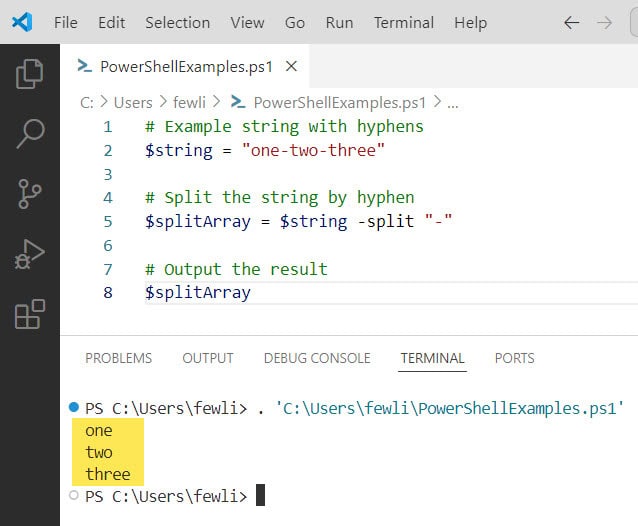
Task: Click the VS Code logo icon
Action: pos(22,22)
